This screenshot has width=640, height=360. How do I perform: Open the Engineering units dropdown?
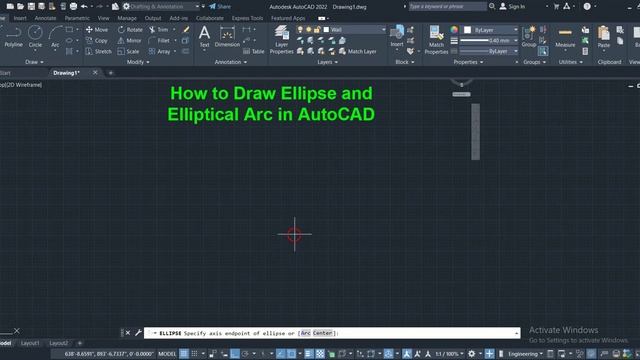point(526,354)
